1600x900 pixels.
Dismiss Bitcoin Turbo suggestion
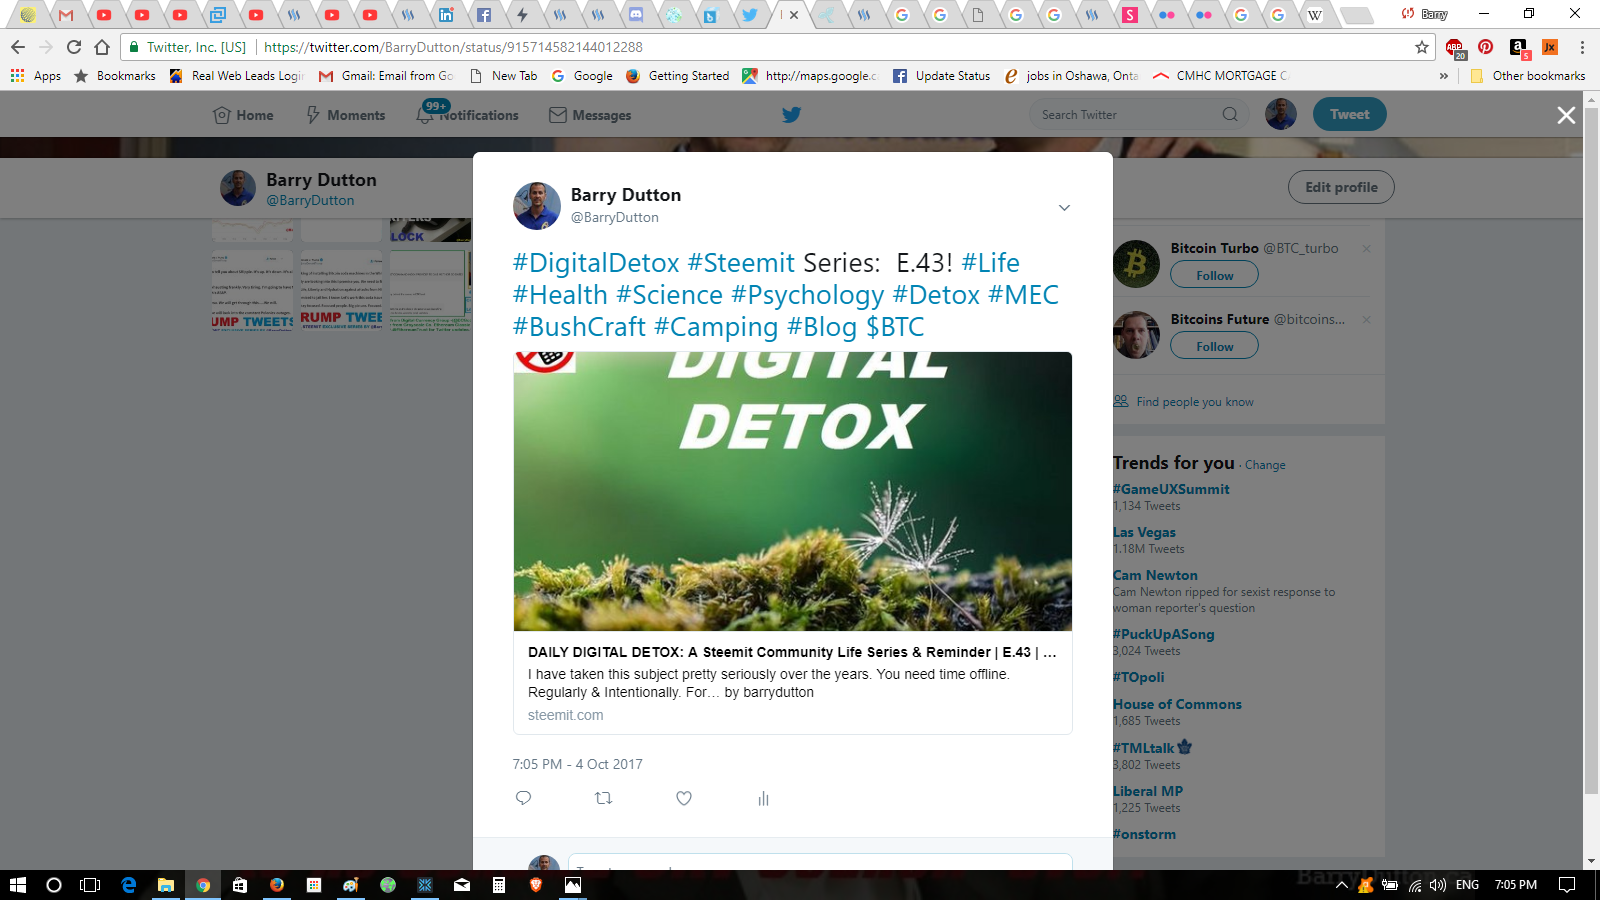coord(1366,249)
